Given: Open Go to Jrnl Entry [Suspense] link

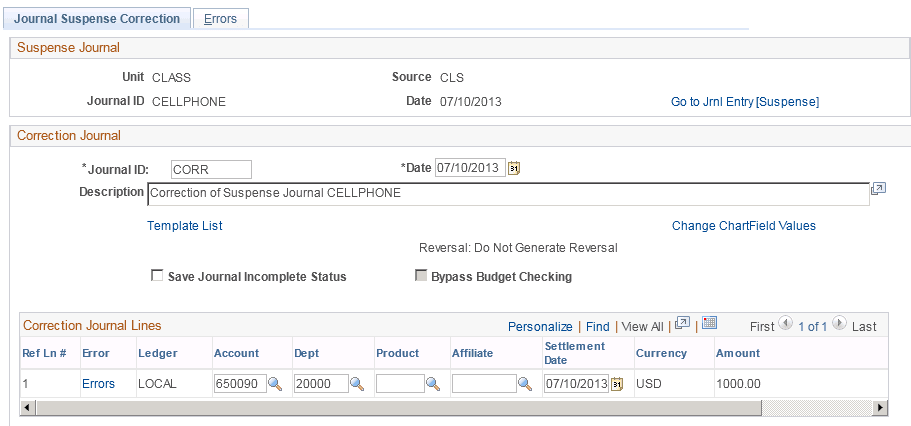Looking at the screenshot, I should tap(745, 102).
